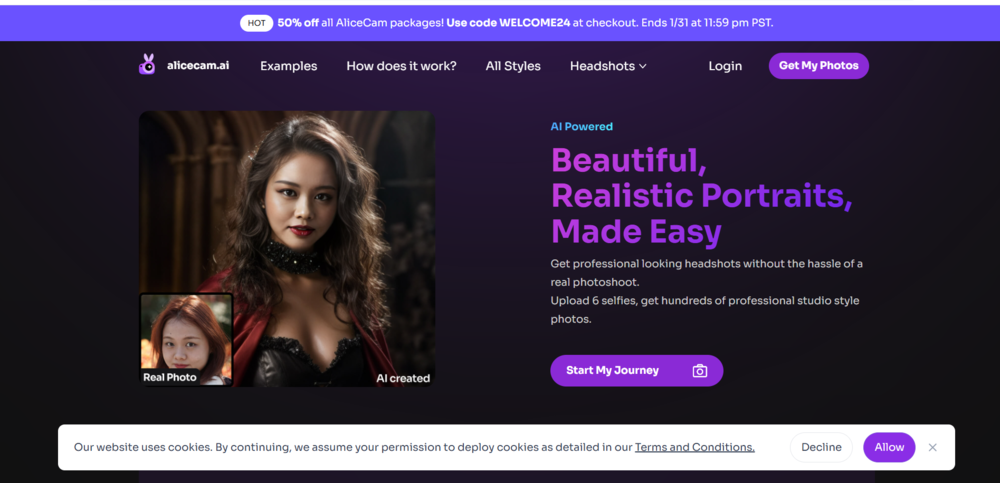Expand the Headshots dropdown chevron
1000x483 pixels.
coord(643,66)
